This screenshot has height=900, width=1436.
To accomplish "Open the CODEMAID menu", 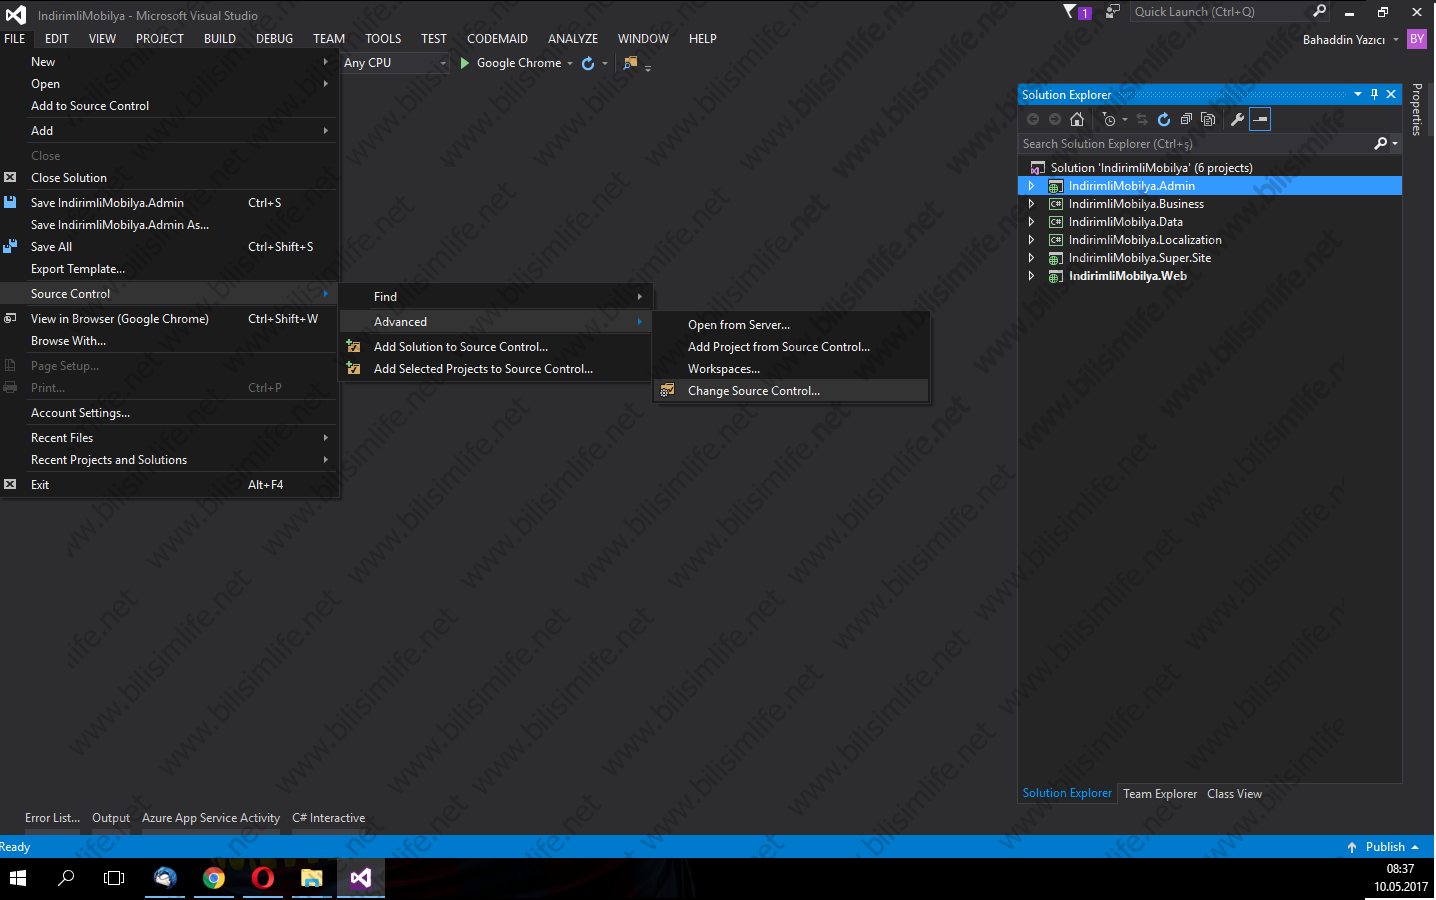I will 497,39.
